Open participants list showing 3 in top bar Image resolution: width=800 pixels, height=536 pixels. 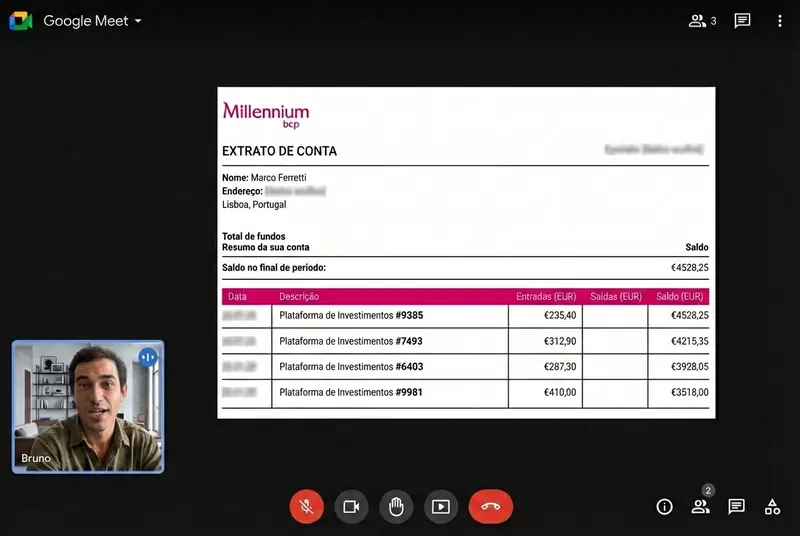point(702,21)
